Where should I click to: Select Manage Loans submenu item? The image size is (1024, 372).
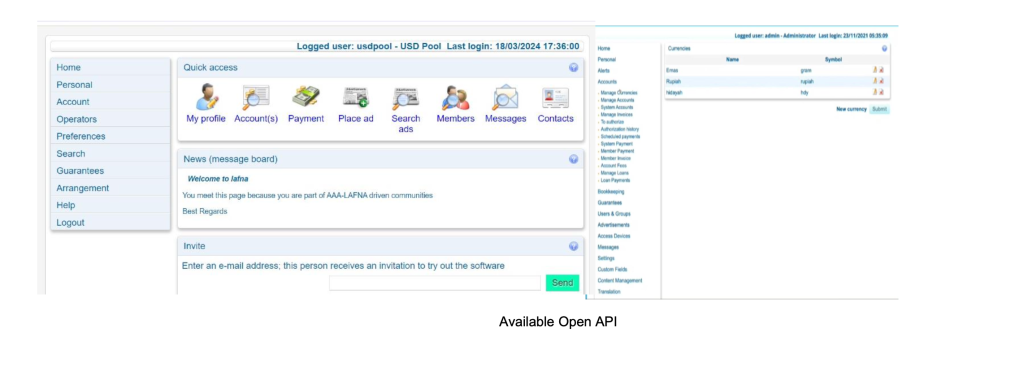click(x=614, y=173)
